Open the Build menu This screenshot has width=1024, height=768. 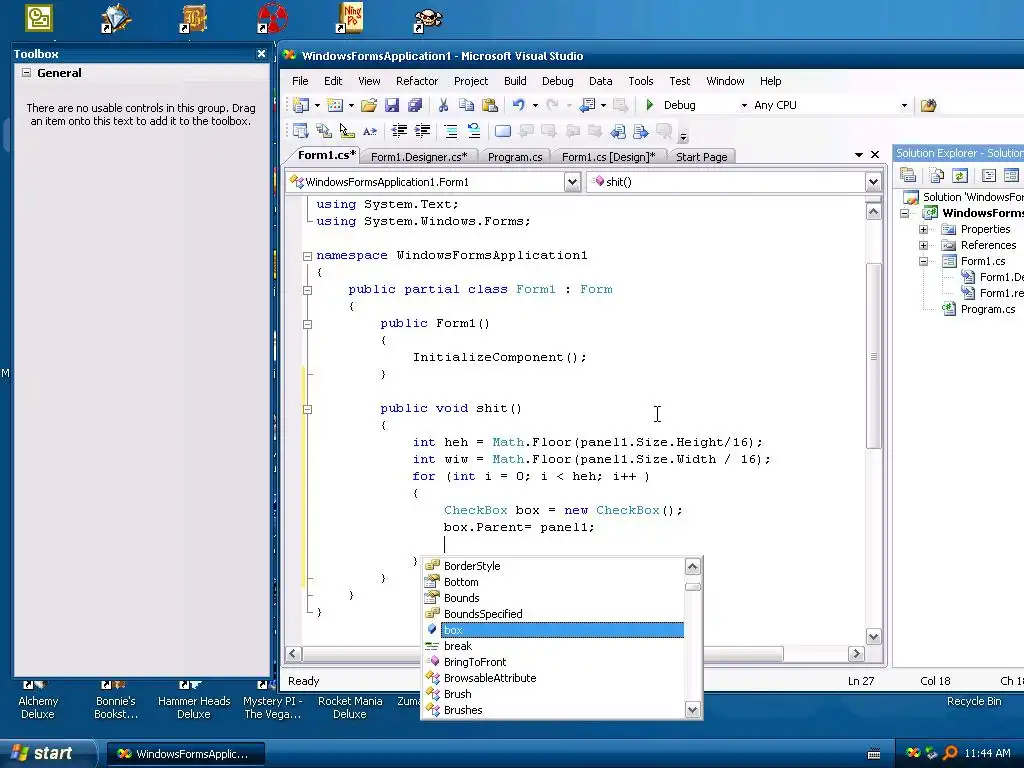[x=515, y=81]
